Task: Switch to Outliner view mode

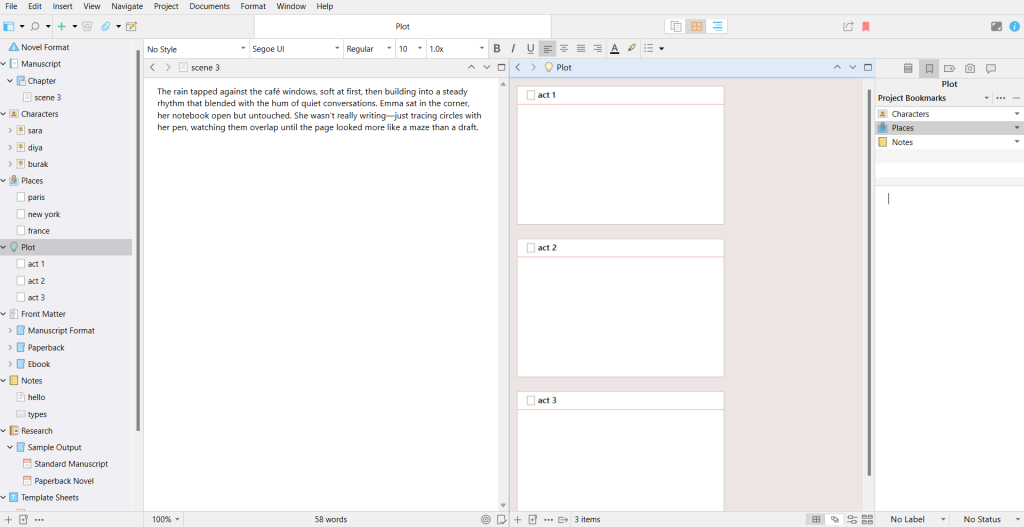Action: tap(717, 27)
